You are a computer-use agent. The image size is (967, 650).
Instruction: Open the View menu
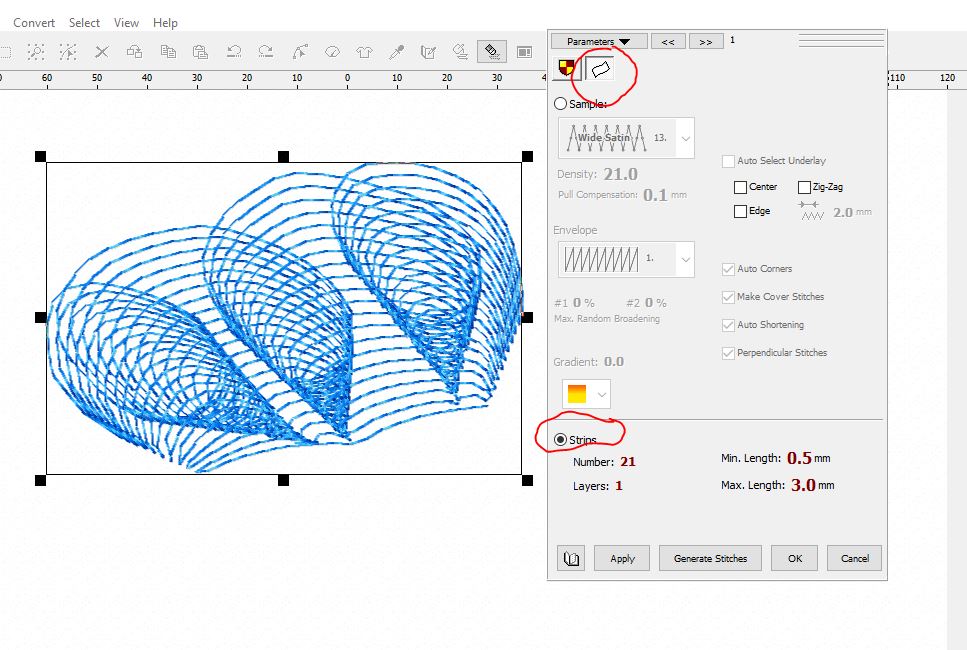126,23
